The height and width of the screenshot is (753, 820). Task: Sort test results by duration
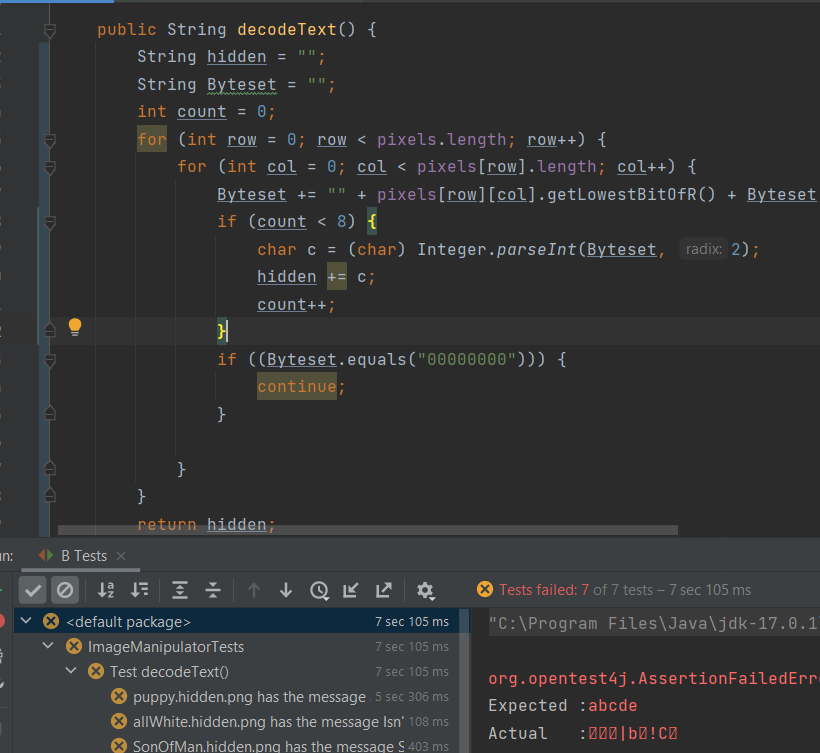pos(140,590)
